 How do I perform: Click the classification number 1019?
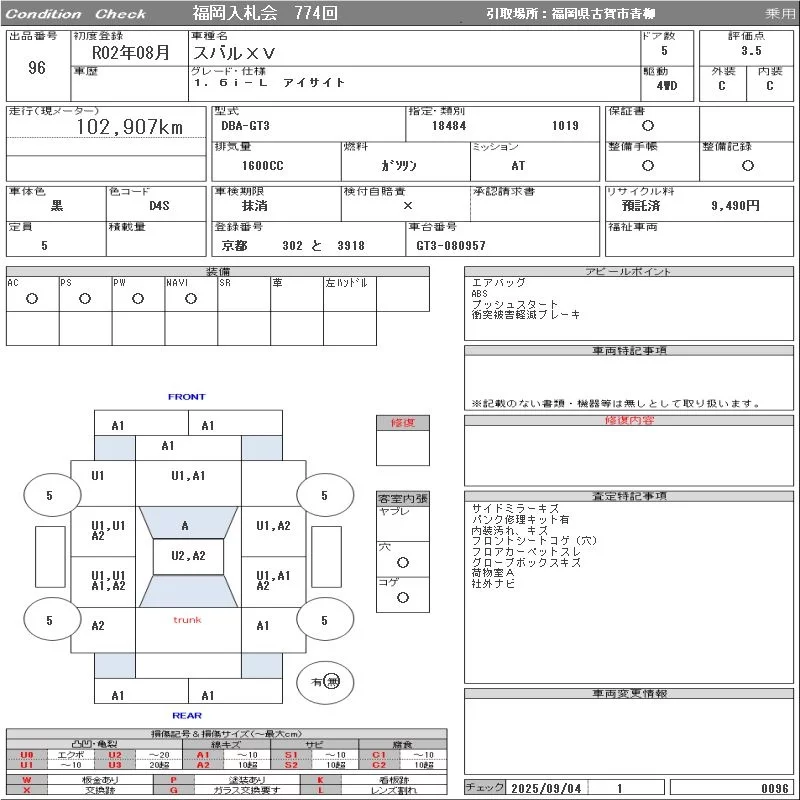point(565,126)
